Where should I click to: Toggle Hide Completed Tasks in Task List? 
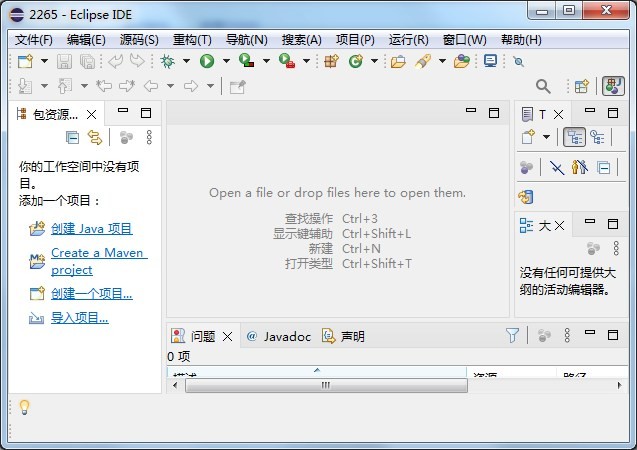click(x=557, y=167)
